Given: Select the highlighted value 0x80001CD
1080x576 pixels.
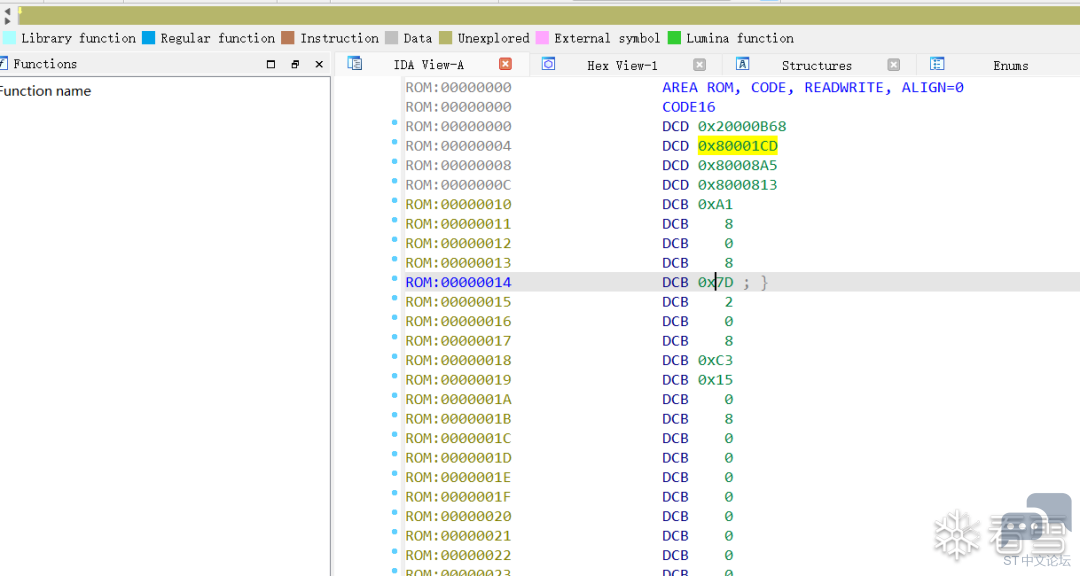Looking at the screenshot, I should [x=738, y=146].
